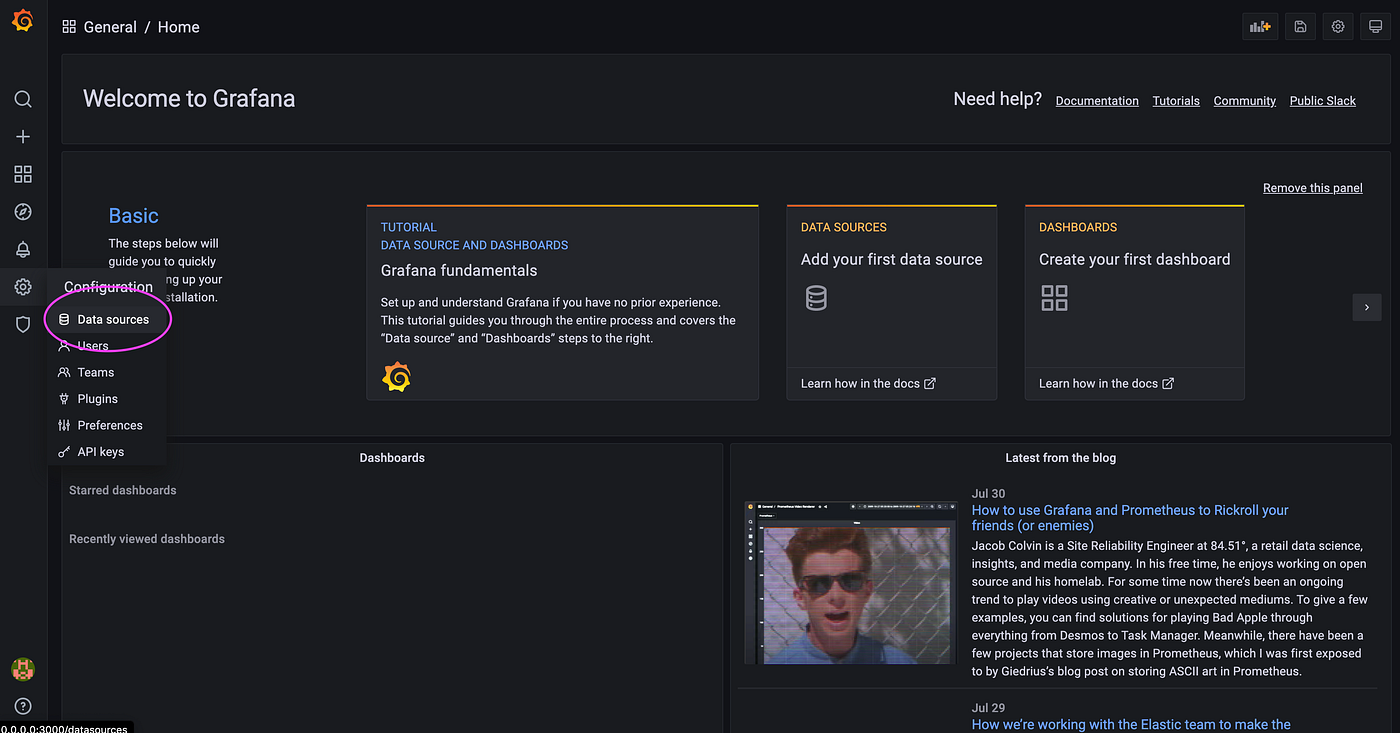This screenshot has height=733, width=1400.
Task: Click the Grafana logo in the tutorial card
Action: tap(397, 377)
